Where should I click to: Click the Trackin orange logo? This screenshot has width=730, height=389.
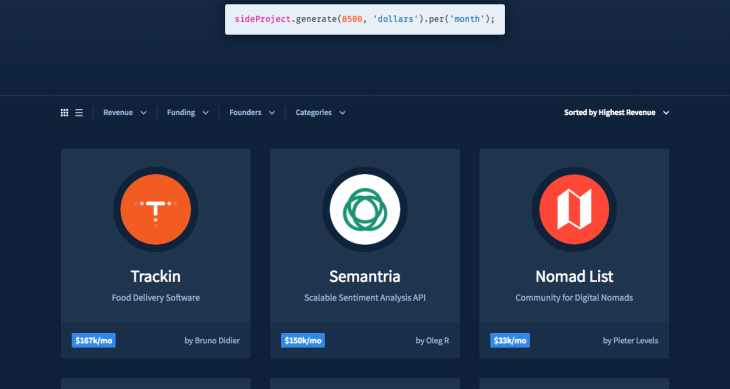click(155, 209)
